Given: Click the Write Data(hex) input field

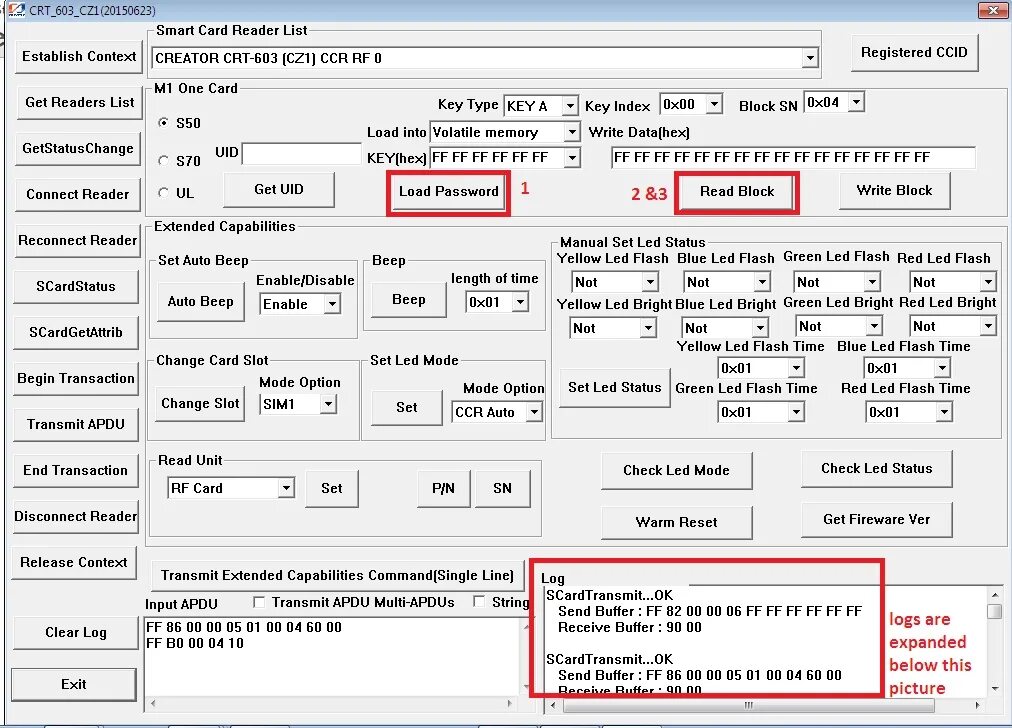Looking at the screenshot, I should pos(793,157).
